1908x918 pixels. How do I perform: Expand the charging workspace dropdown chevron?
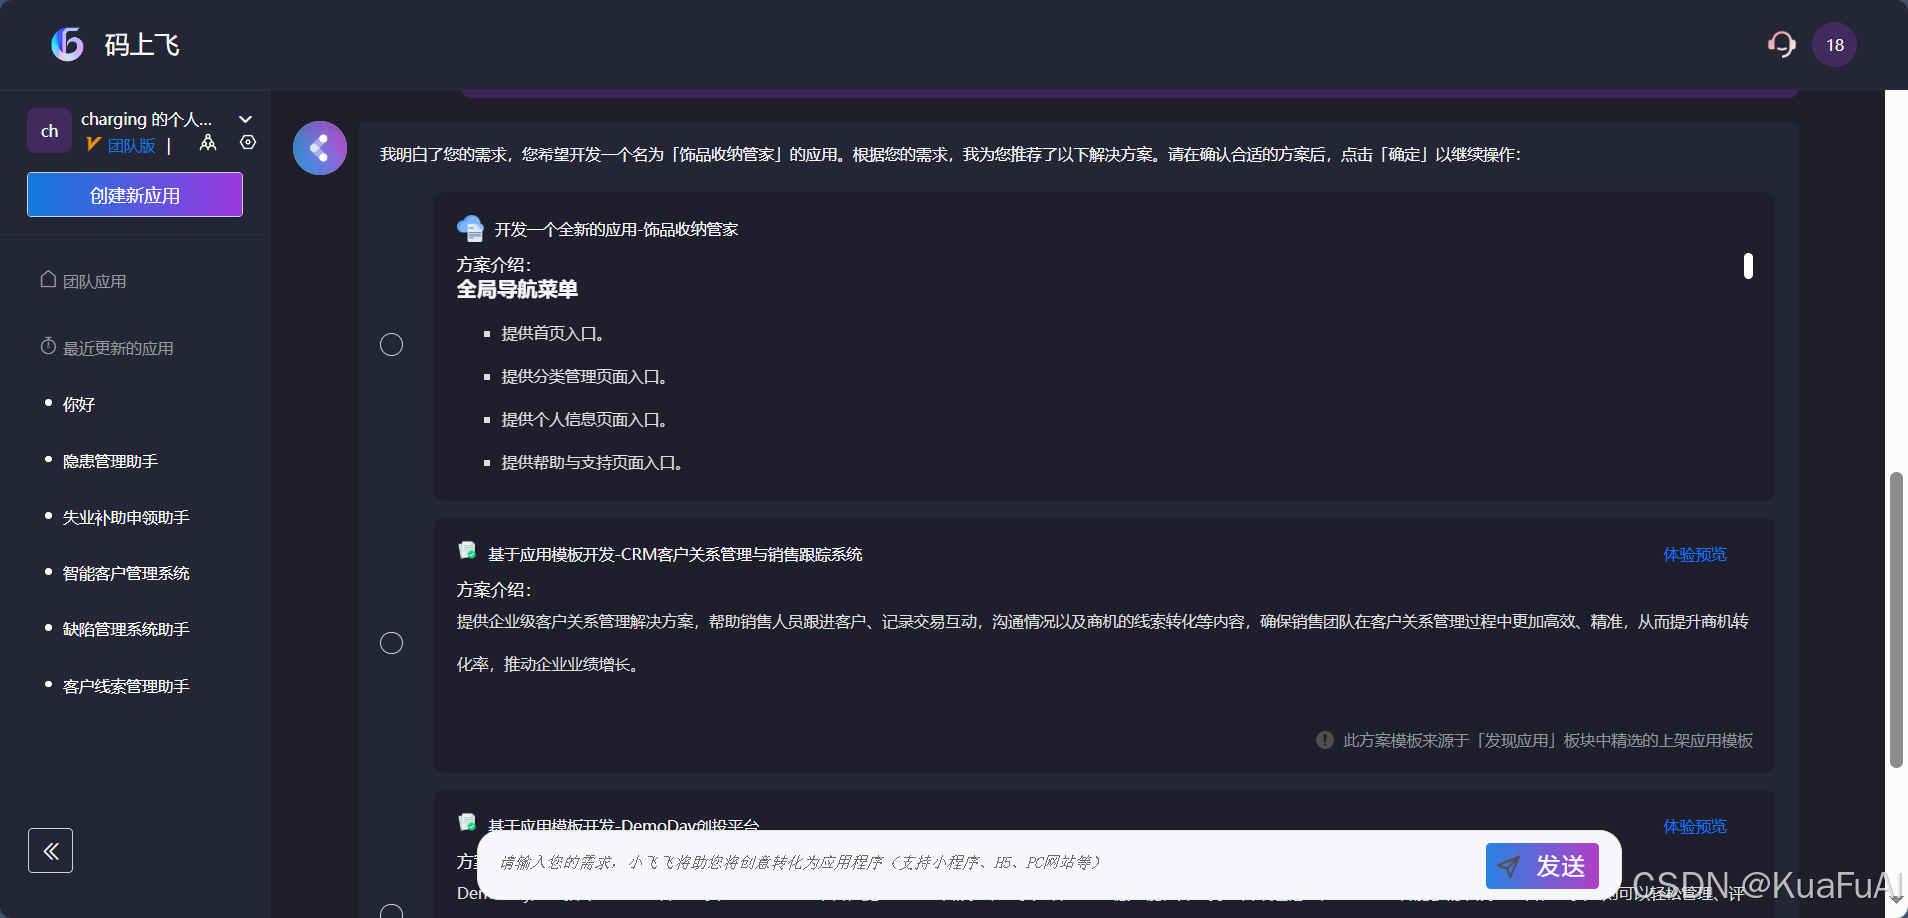pyautogui.click(x=246, y=119)
